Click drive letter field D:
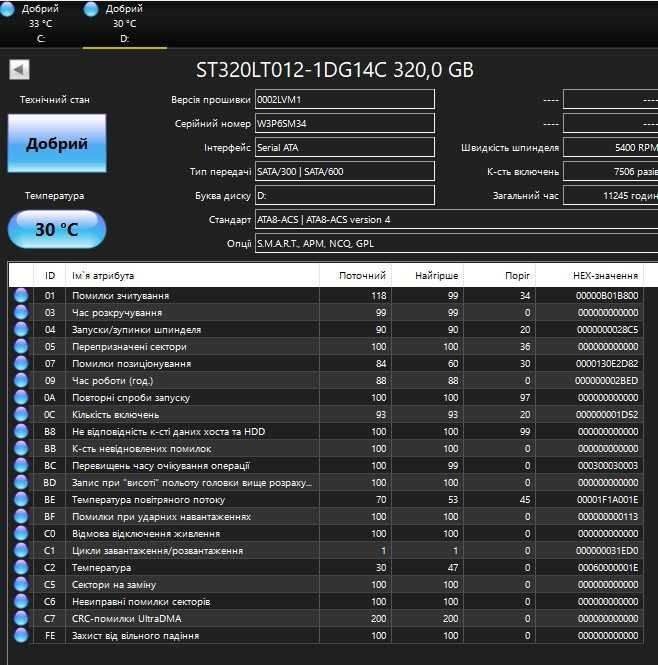Screen dimensions: 658x665 click(x=344, y=196)
